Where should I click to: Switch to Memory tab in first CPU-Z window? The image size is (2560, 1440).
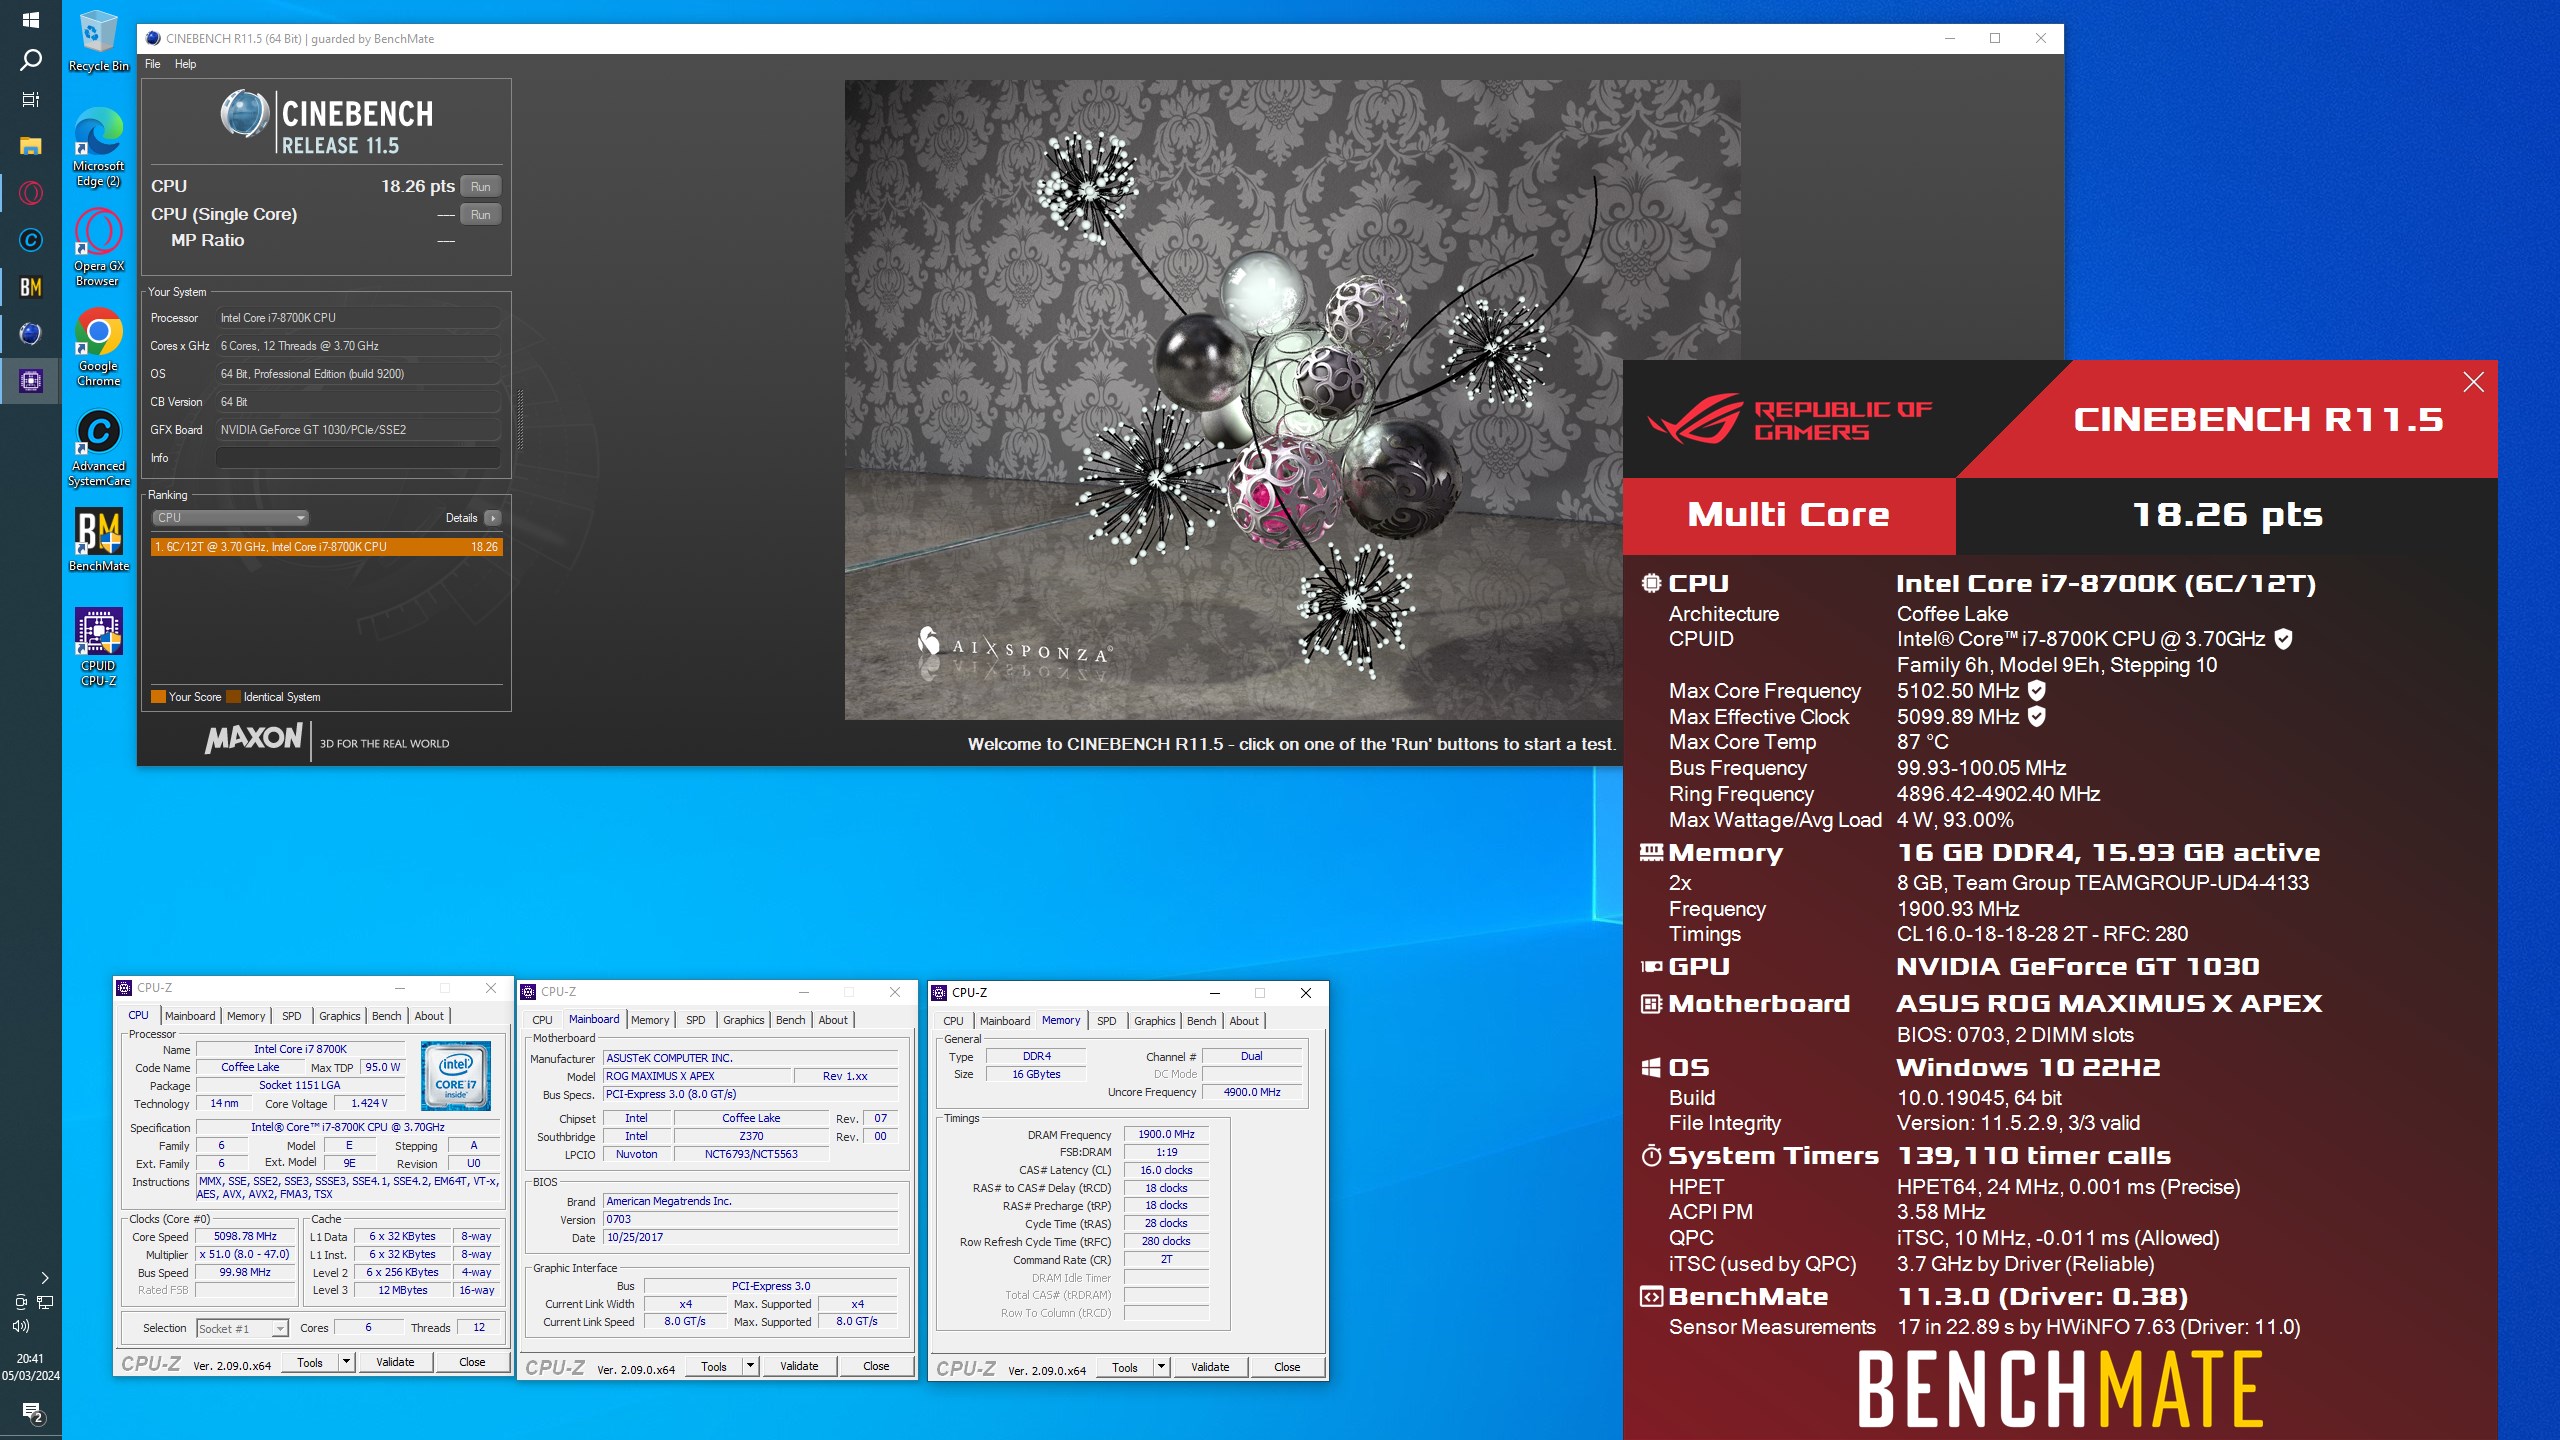click(x=246, y=1016)
